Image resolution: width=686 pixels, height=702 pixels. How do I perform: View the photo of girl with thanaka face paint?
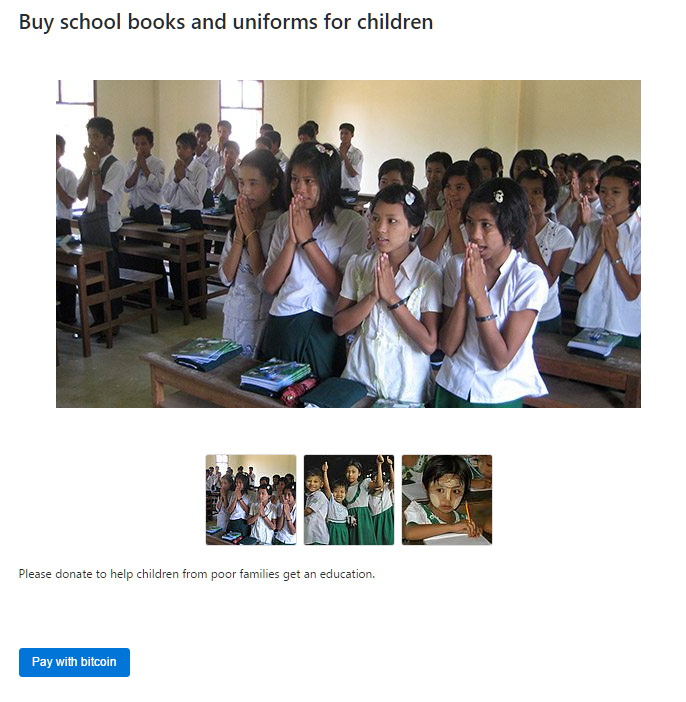pyautogui.click(x=447, y=500)
